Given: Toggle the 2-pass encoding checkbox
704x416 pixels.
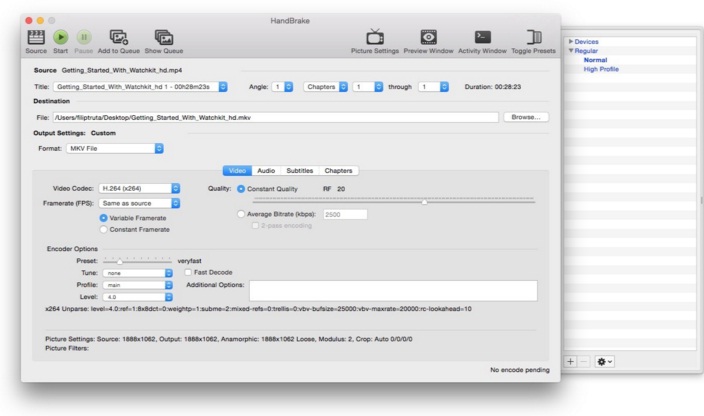Looking at the screenshot, I should [x=255, y=225].
